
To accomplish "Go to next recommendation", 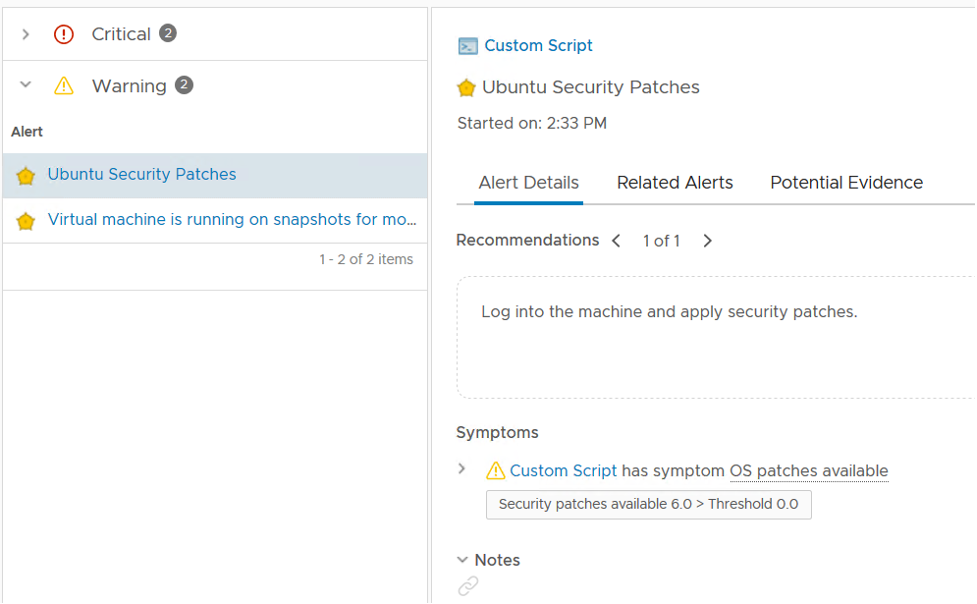I will coord(707,241).
